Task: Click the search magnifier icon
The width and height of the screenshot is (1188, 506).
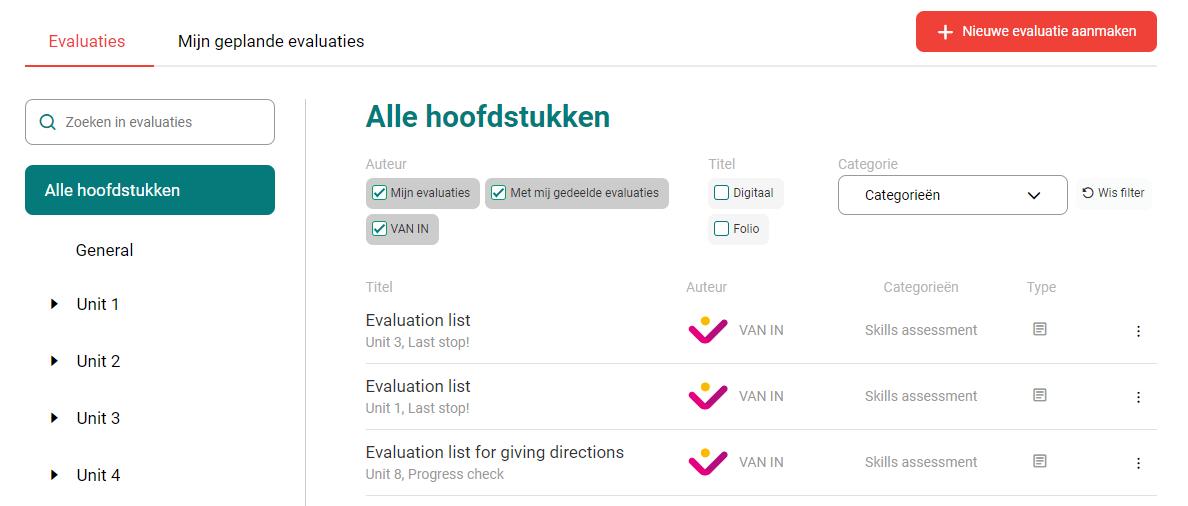Action: [x=47, y=122]
